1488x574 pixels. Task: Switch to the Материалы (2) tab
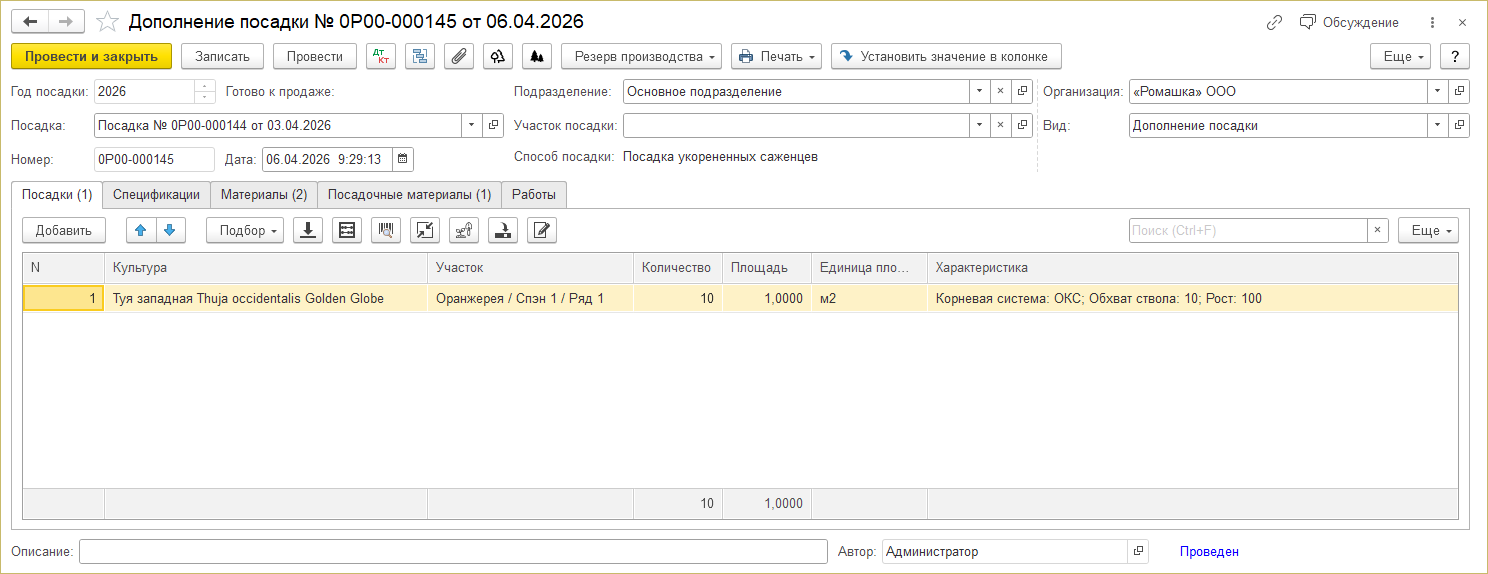[x=264, y=194]
